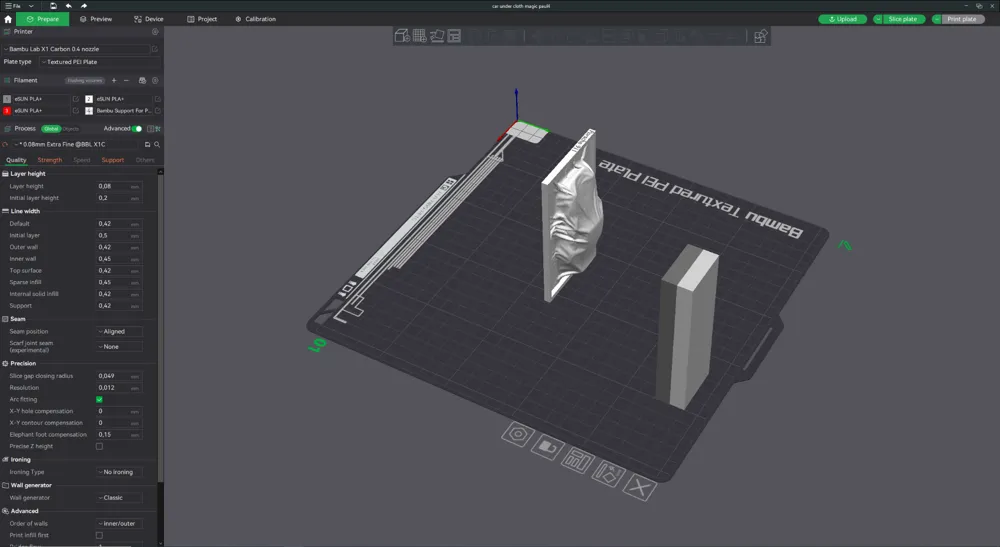Switch process scope to Global
1000x547 pixels.
pyautogui.click(x=51, y=129)
